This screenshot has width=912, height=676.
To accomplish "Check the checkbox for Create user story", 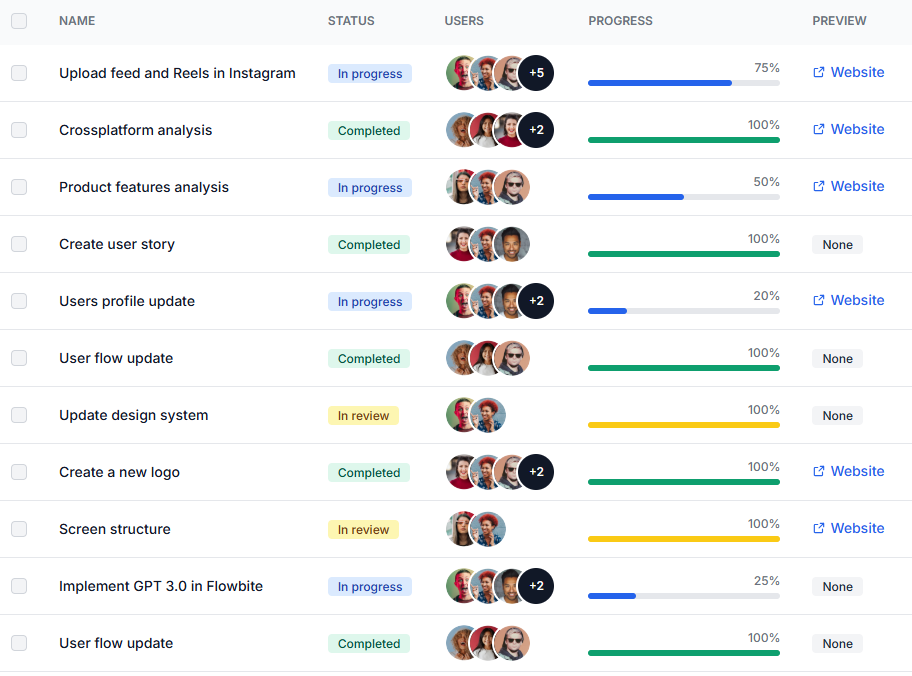I will click(18, 244).
